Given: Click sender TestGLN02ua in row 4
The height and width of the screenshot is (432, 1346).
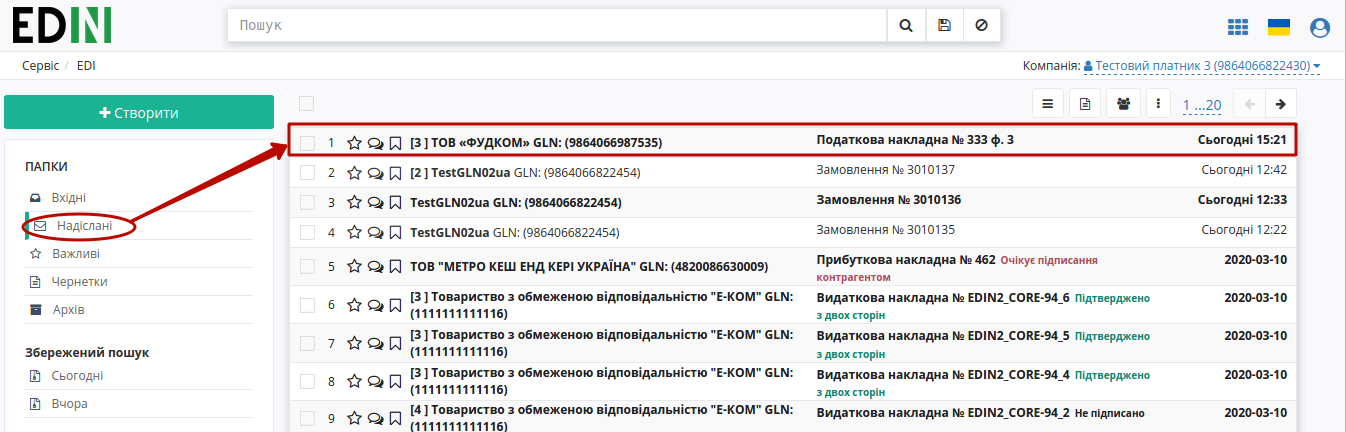Looking at the screenshot, I should (450, 232).
